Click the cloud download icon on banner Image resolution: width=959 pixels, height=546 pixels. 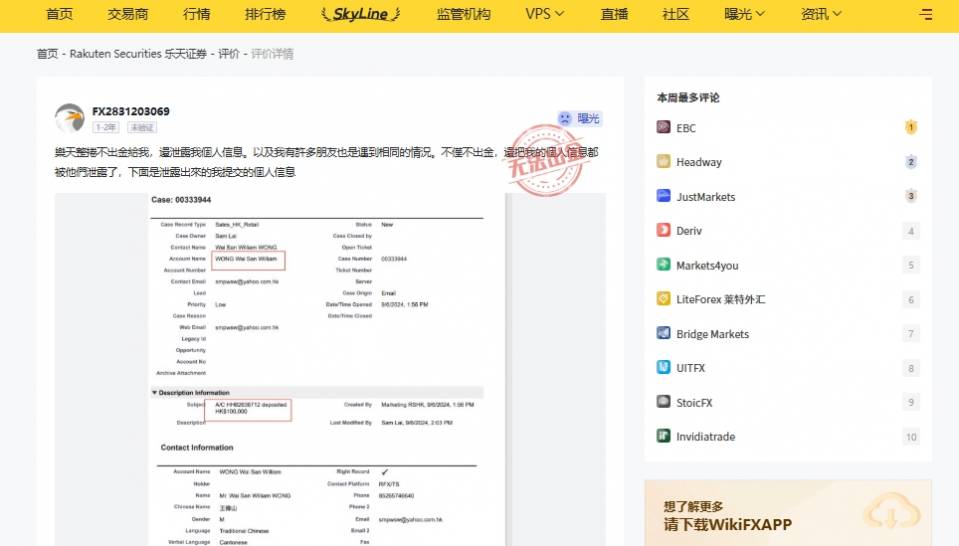pyautogui.click(x=892, y=512)
